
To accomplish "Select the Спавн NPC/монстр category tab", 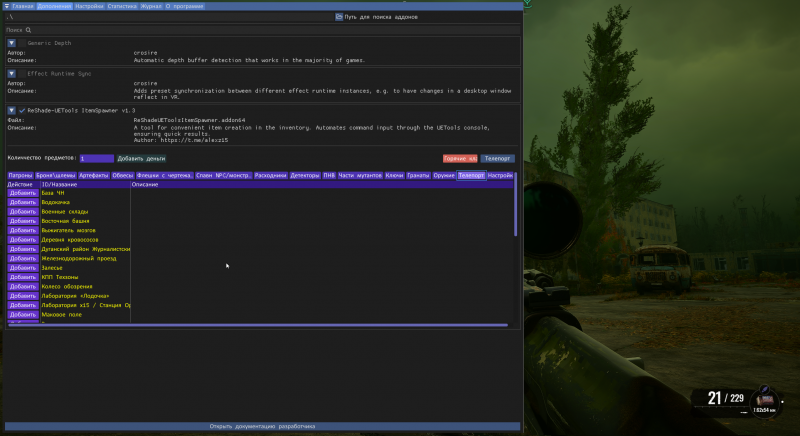I will pos(224,175).
